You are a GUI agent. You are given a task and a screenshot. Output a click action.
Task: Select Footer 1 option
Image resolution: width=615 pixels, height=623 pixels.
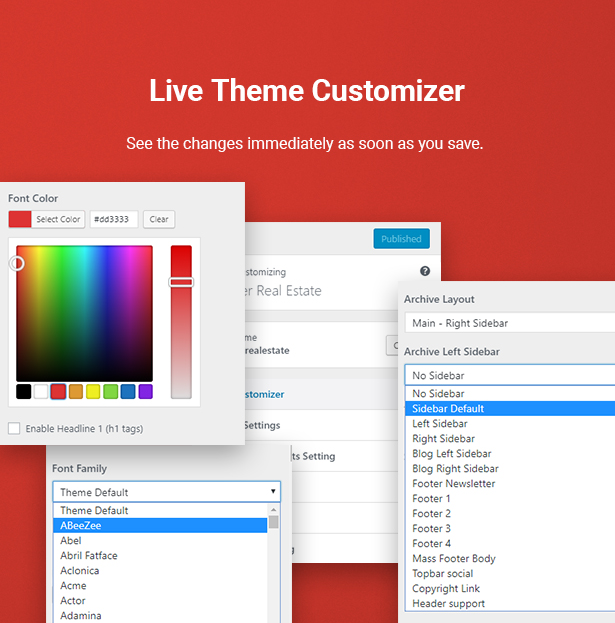510,499
